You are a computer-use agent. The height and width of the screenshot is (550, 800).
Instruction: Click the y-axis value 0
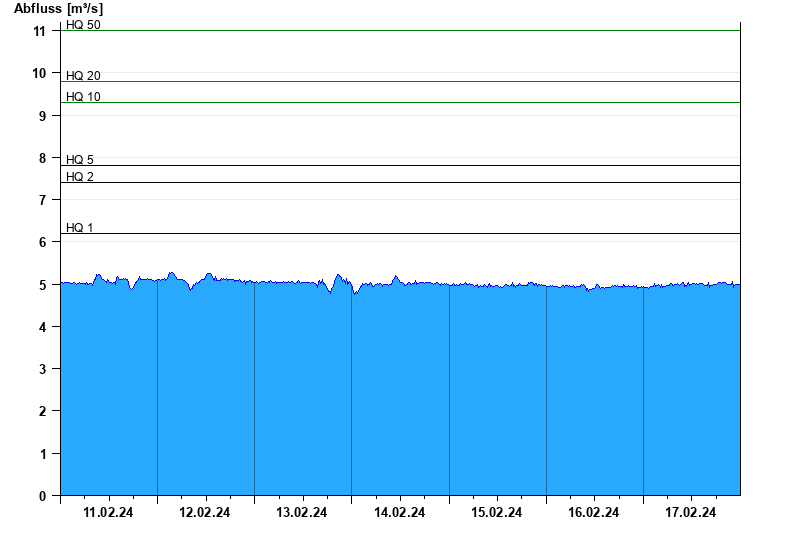pyautogui.click(x=42, y=496)
